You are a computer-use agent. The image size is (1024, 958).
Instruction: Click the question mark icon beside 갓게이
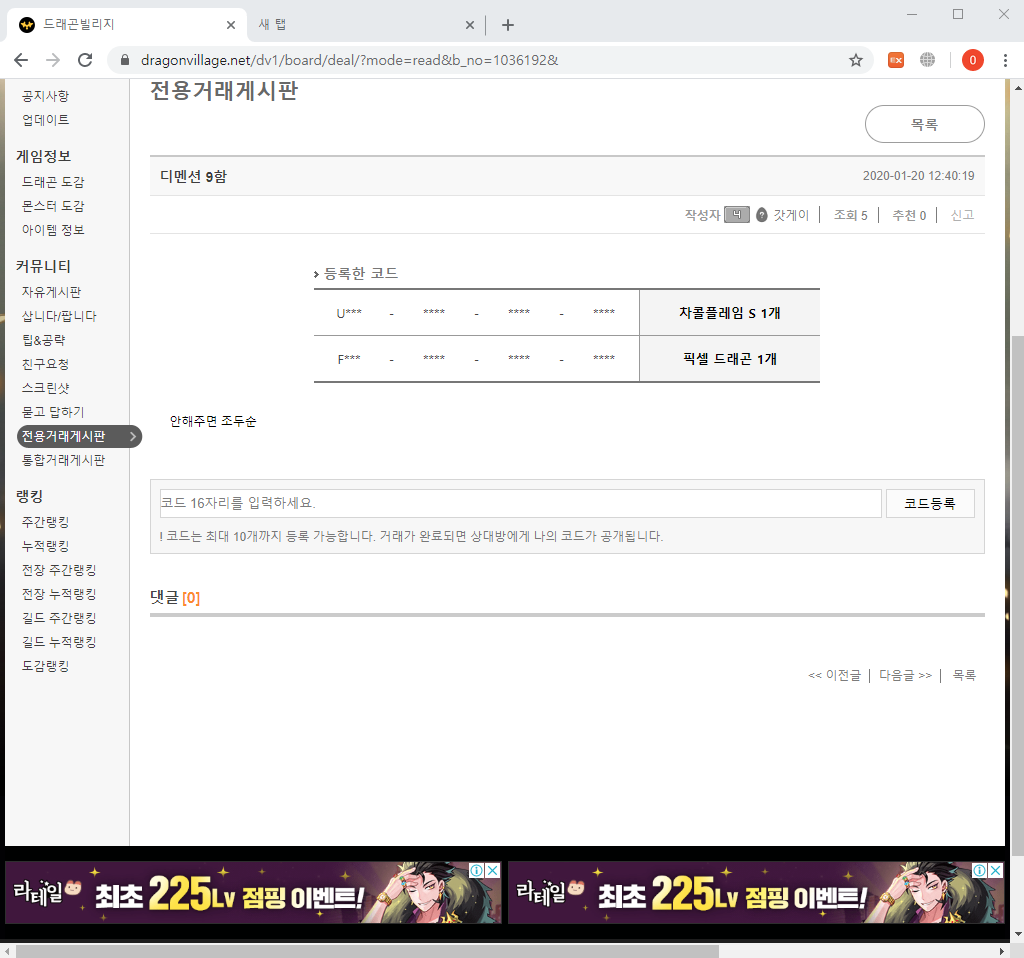762,215
